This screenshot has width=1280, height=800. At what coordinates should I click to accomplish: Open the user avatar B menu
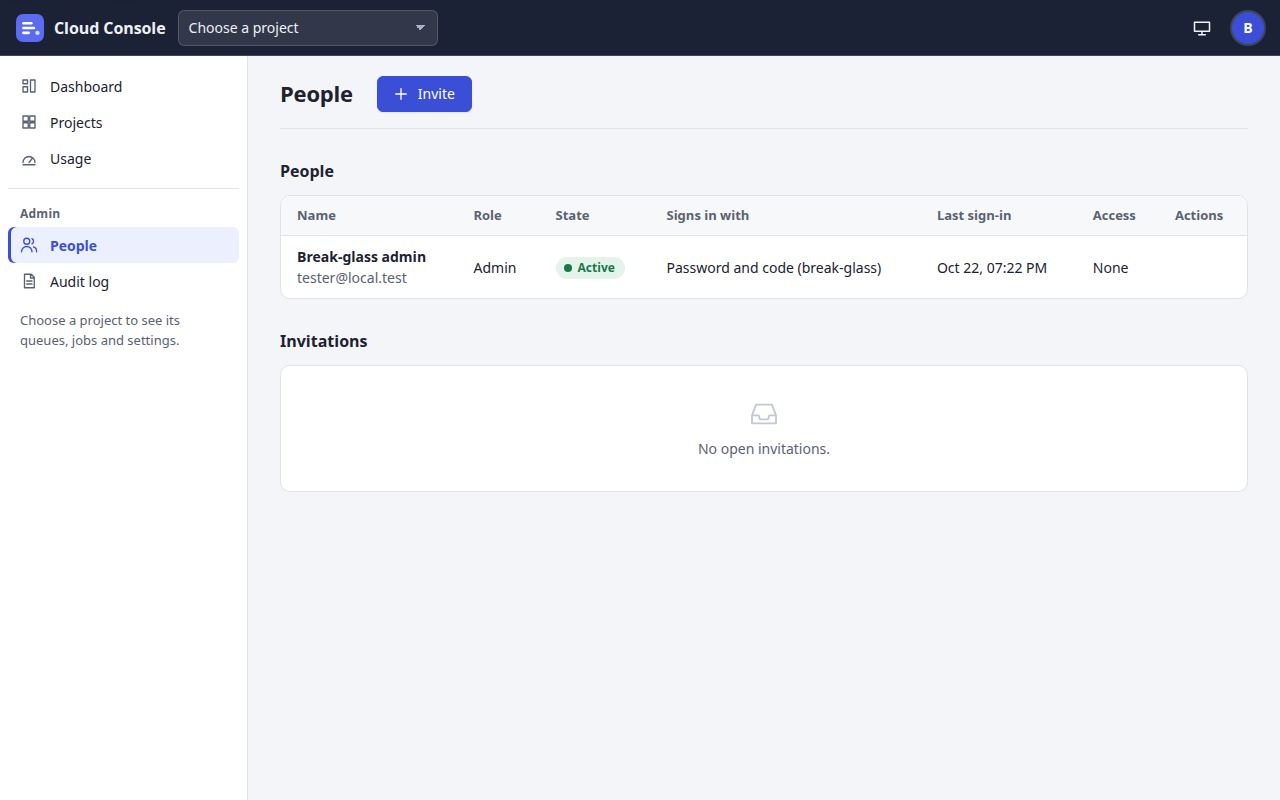pos(1248,28)
